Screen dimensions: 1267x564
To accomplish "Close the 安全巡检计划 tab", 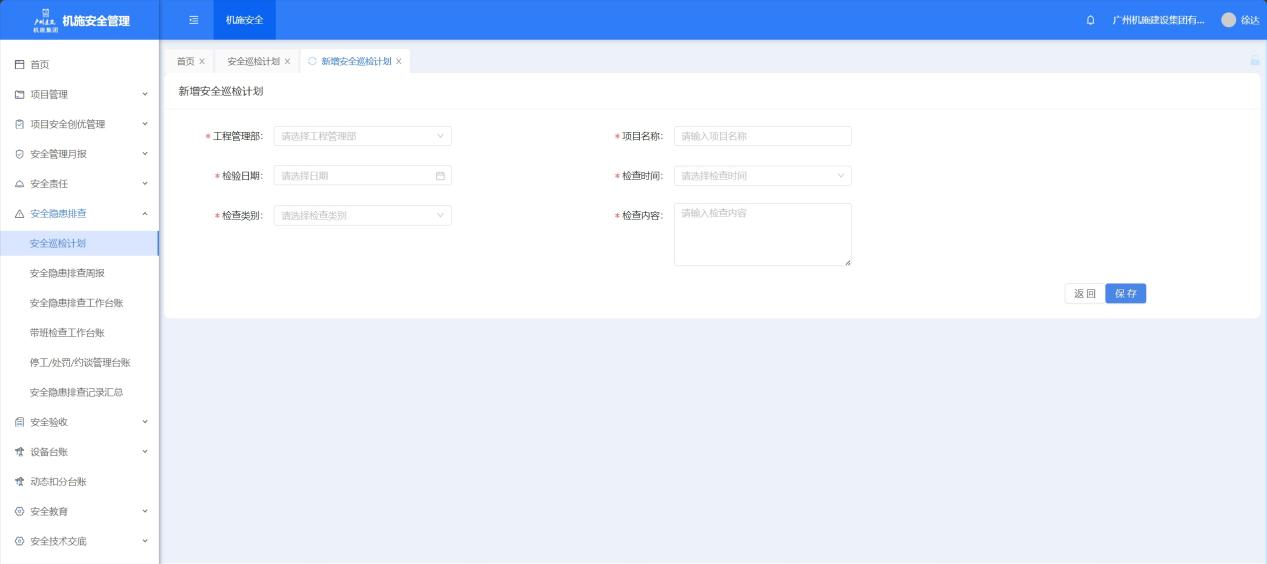I will tap(288, 61).
